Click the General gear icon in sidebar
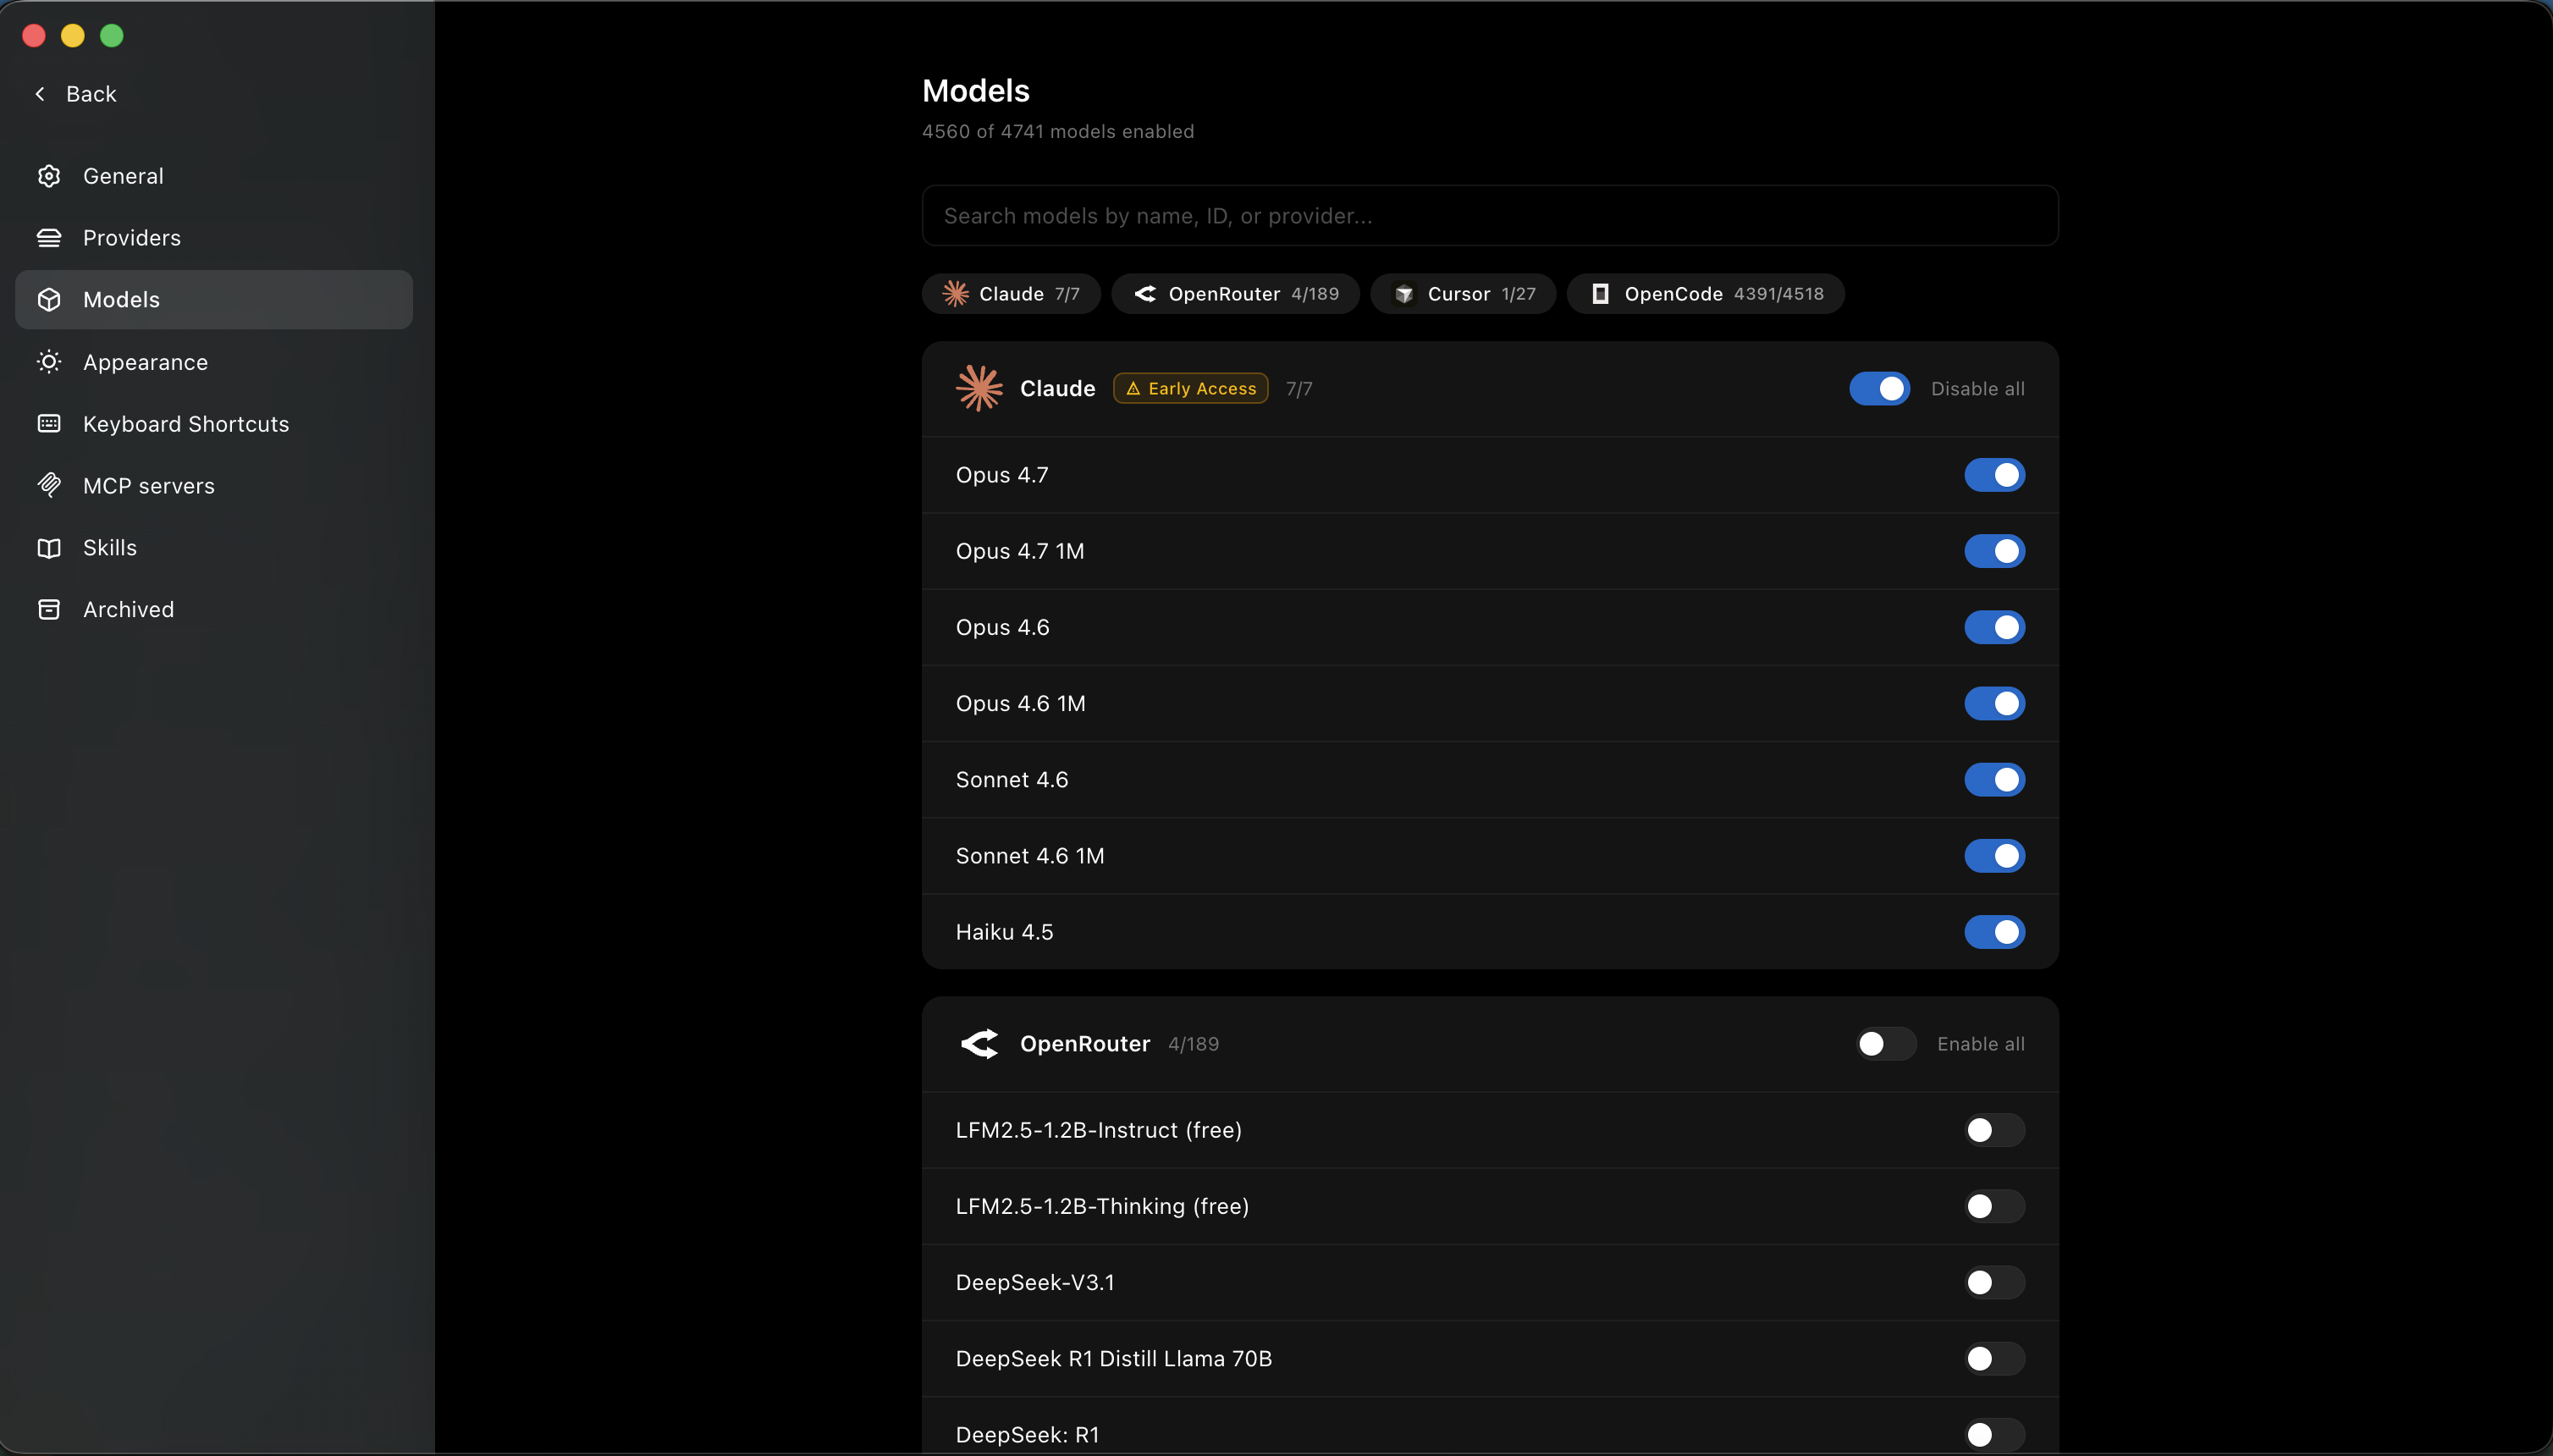 (x=49, y=176)
